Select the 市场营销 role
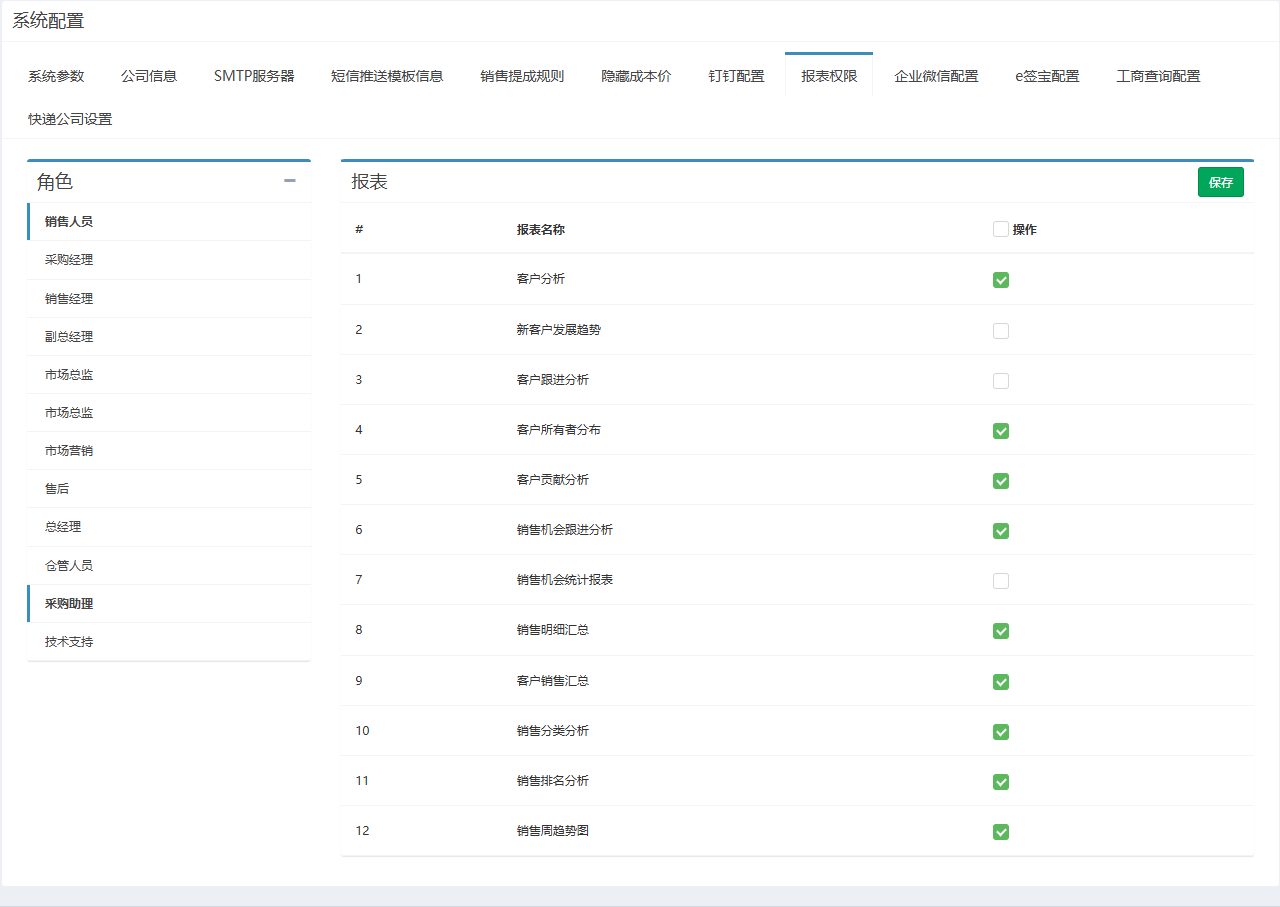 (169, 451)
